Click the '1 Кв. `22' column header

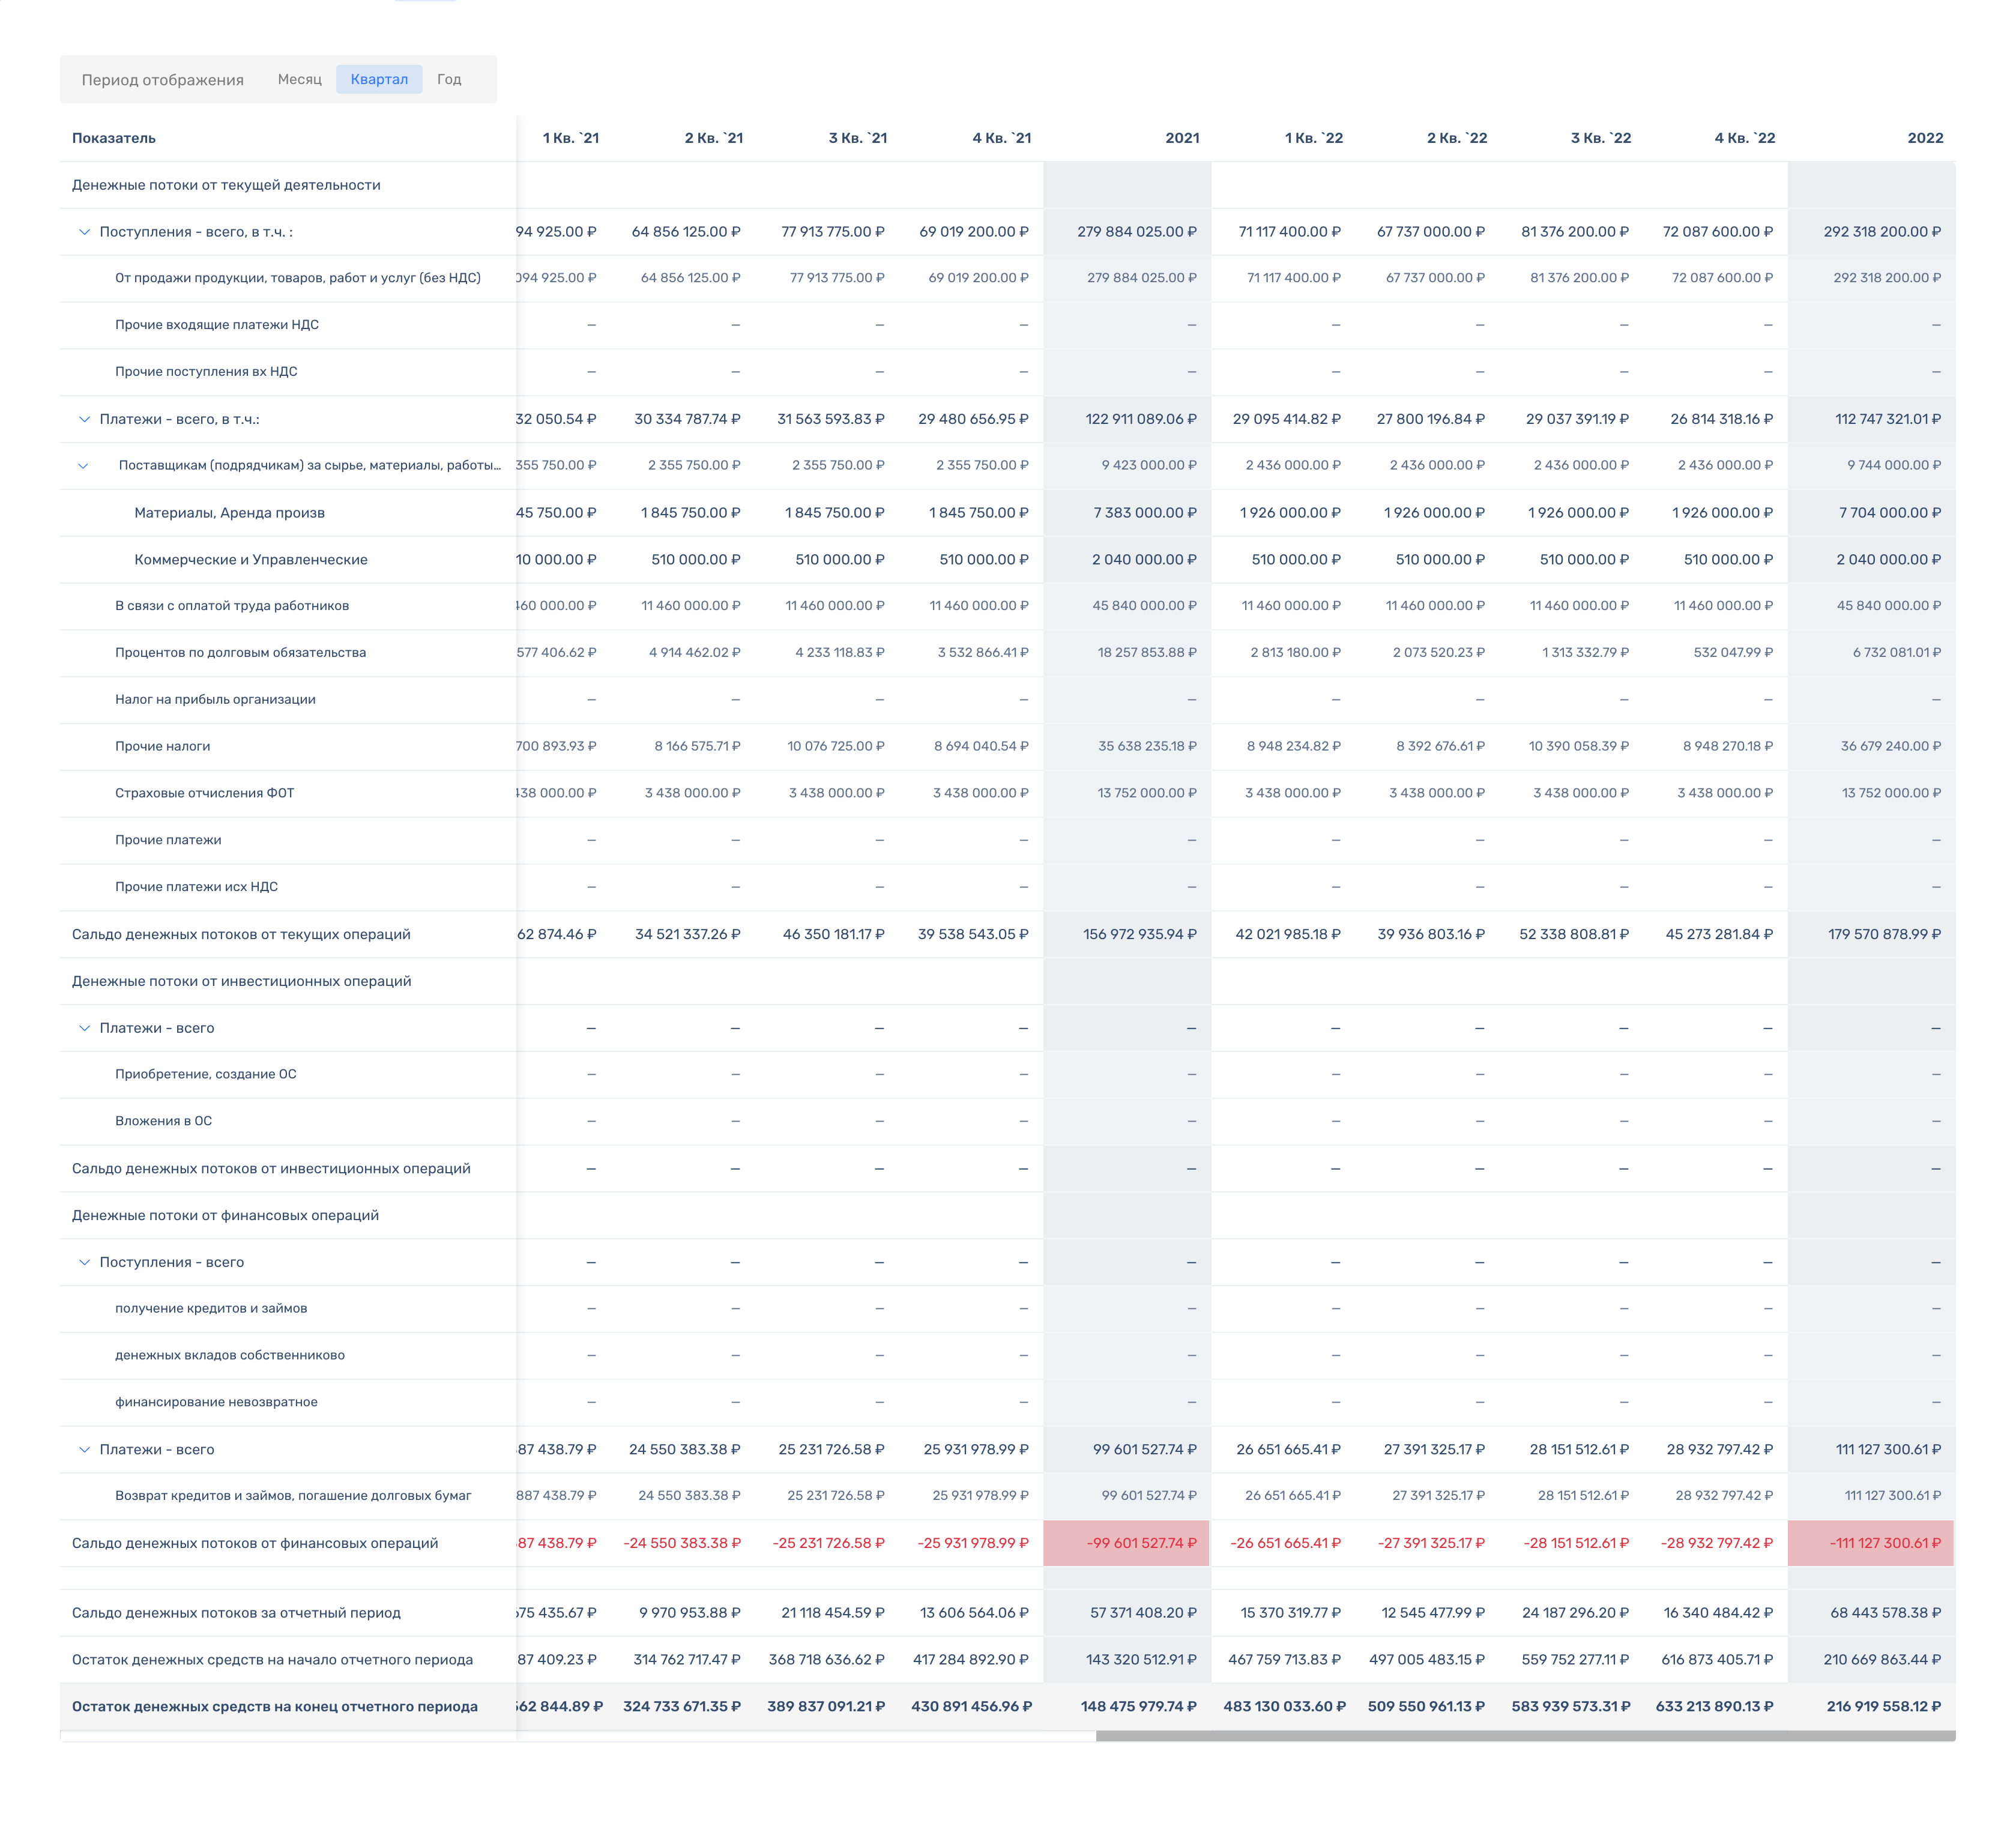[1313, 138]
